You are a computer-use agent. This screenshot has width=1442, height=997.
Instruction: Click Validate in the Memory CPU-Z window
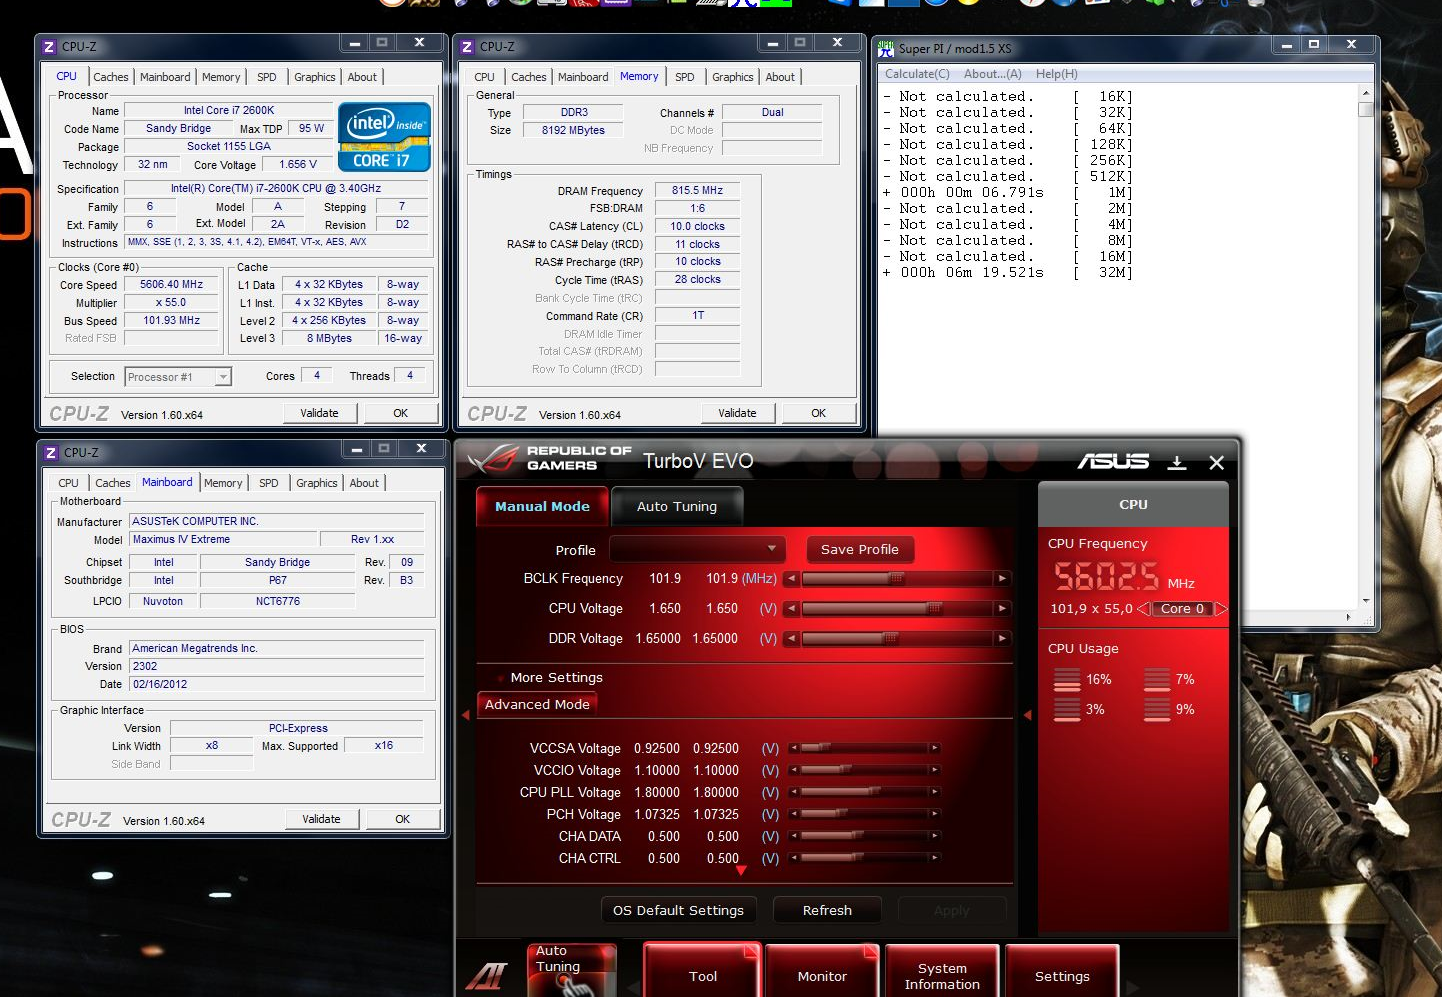pyautogui.click(x=737, y=413)
